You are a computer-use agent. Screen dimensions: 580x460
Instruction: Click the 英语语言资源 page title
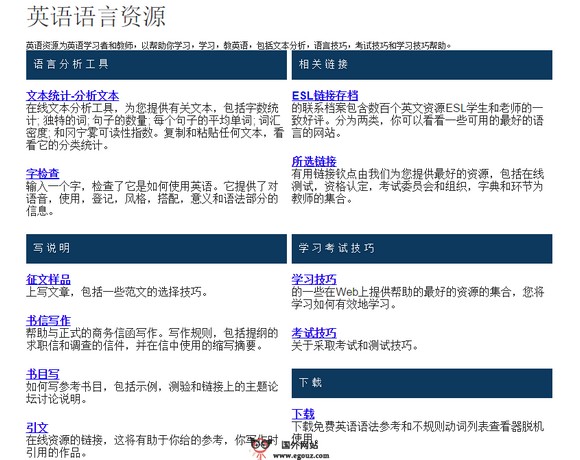pyautogui.click(x=96, y=17)
